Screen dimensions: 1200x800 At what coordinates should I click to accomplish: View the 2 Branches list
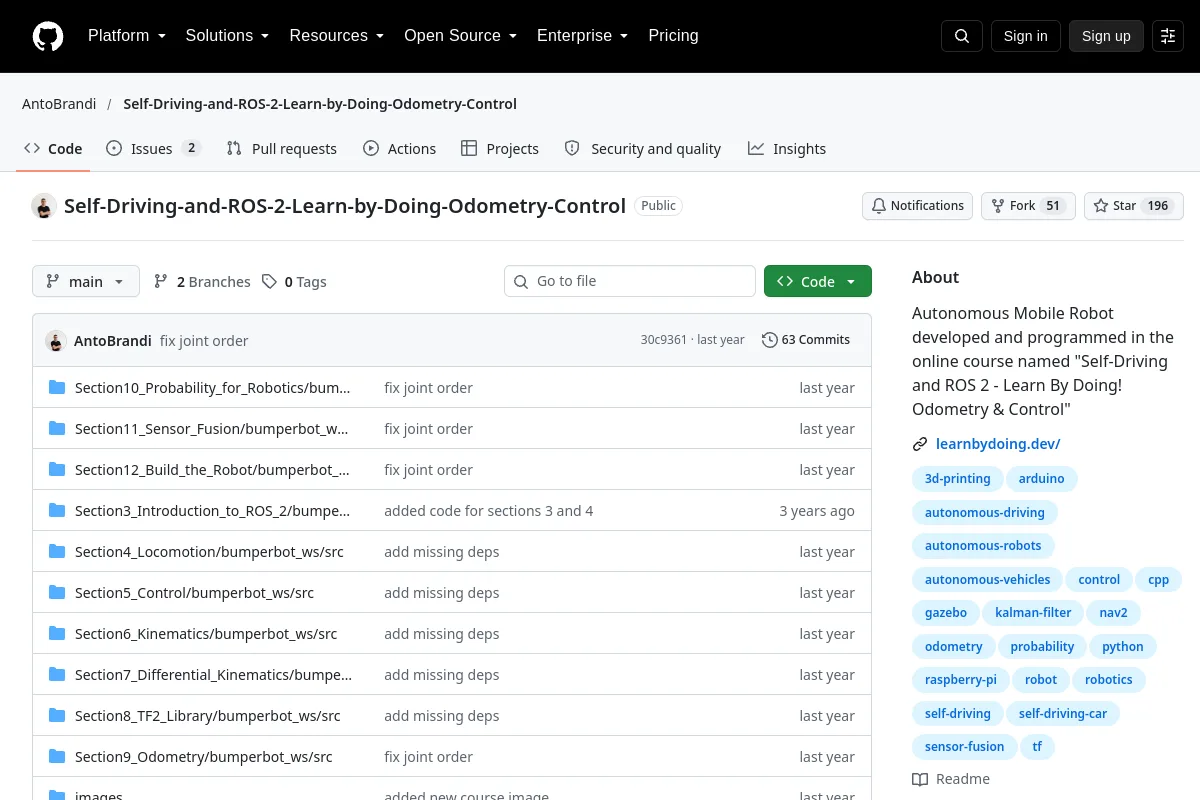click(x=202, y=282)
